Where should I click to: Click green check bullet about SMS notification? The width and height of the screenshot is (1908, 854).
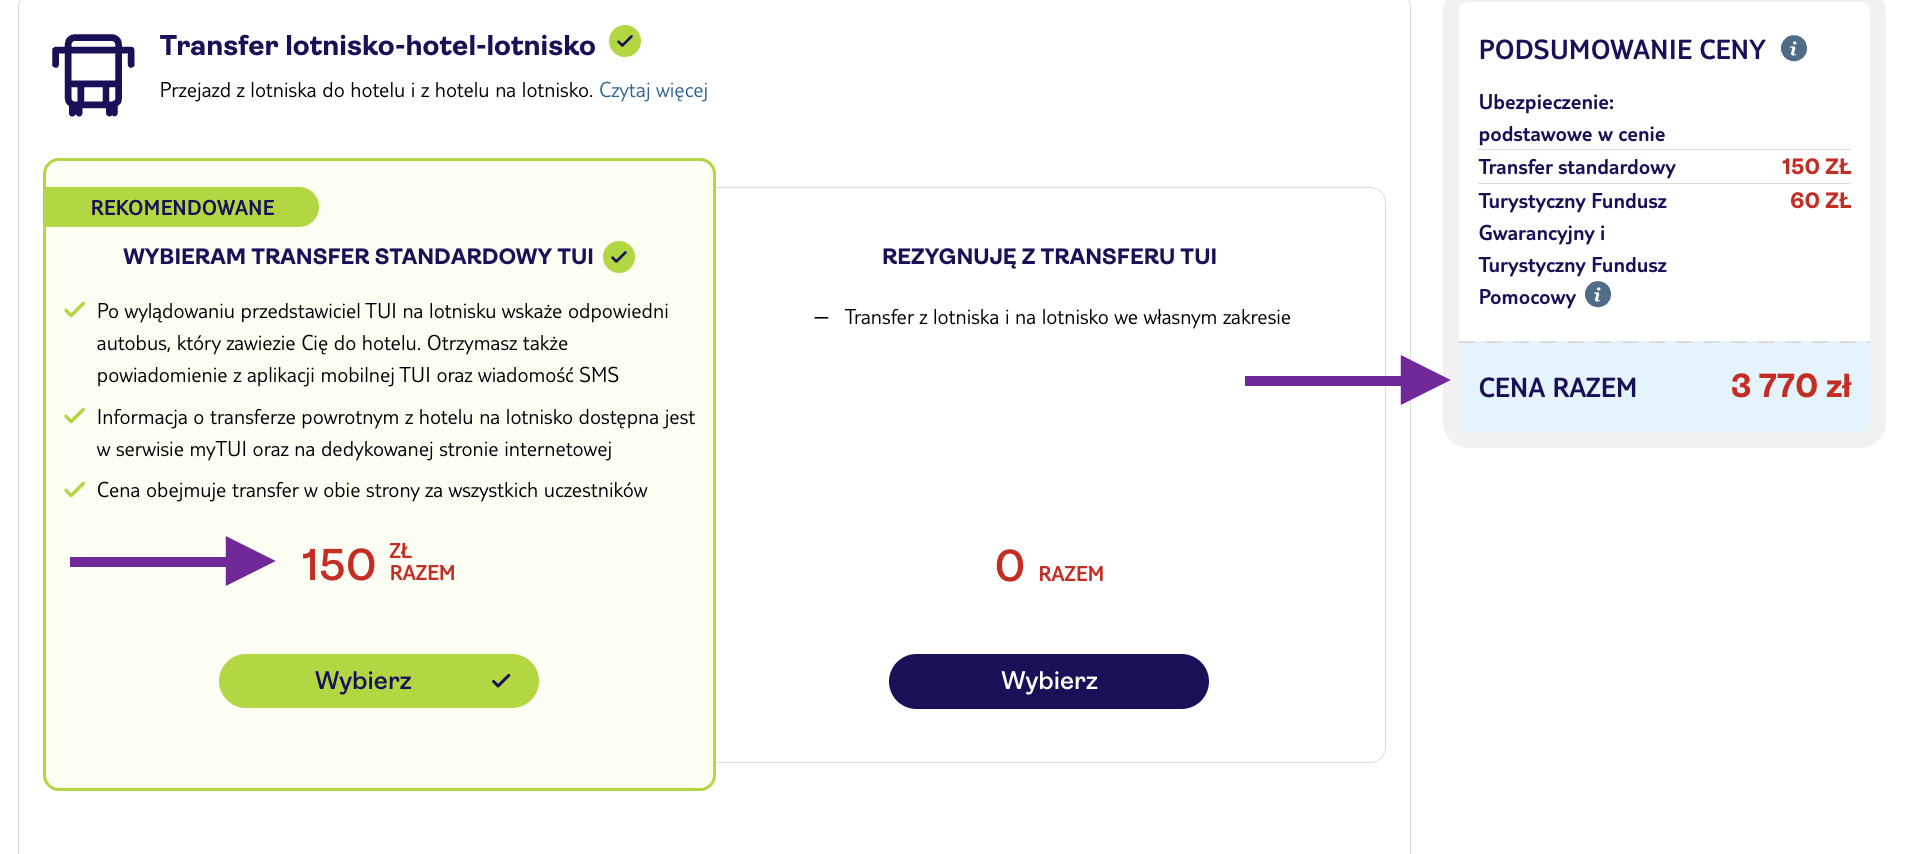[x=75, y=311]
